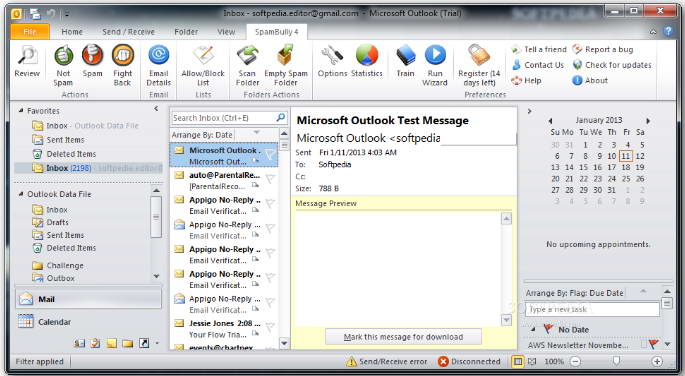Collapse the Favorites group
This screenshot has height=376, width=685.
click(x=21, y=111)
